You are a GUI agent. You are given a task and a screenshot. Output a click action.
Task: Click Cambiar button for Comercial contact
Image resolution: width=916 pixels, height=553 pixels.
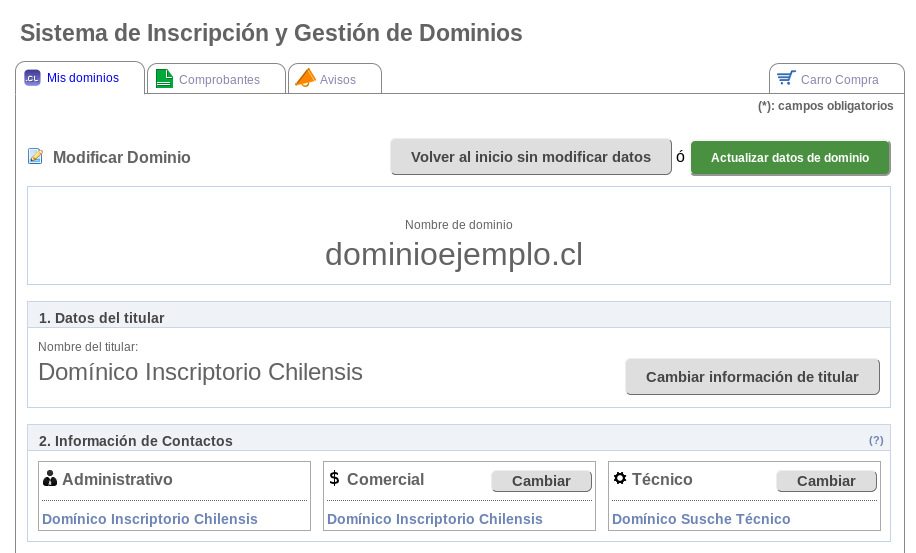point(541,481)
